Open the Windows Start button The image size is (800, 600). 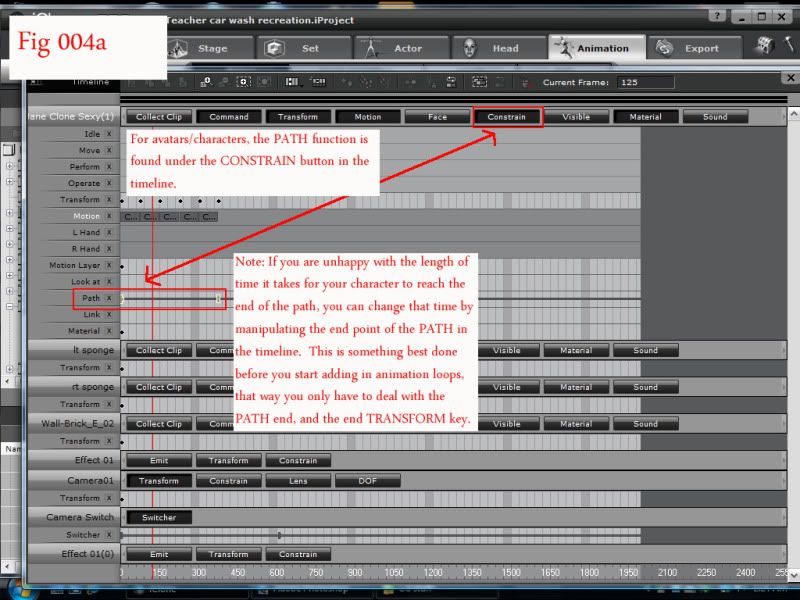[20, 590]
